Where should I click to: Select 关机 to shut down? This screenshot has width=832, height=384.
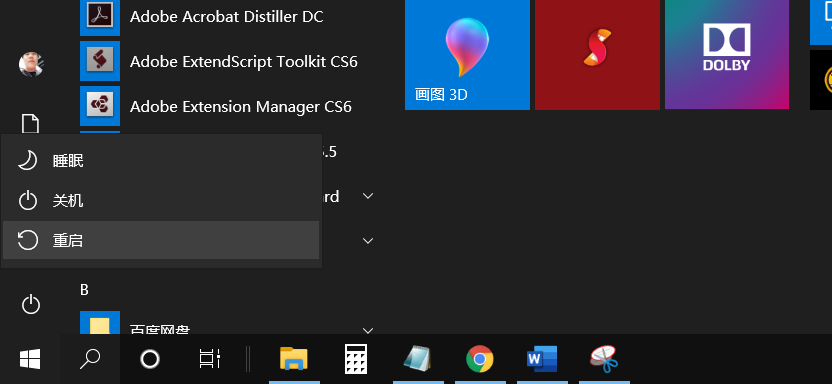pos(161,200)
